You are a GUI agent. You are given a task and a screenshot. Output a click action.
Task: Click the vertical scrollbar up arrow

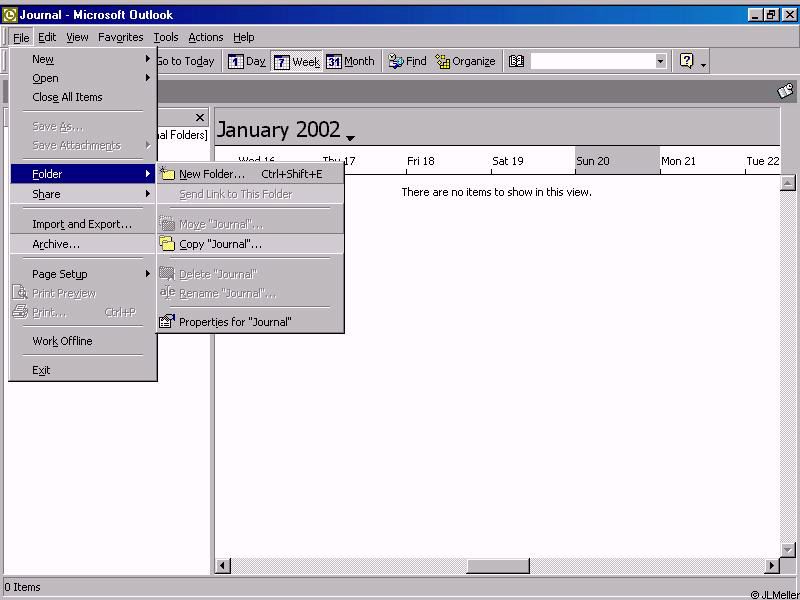click(x=788, y=183)
